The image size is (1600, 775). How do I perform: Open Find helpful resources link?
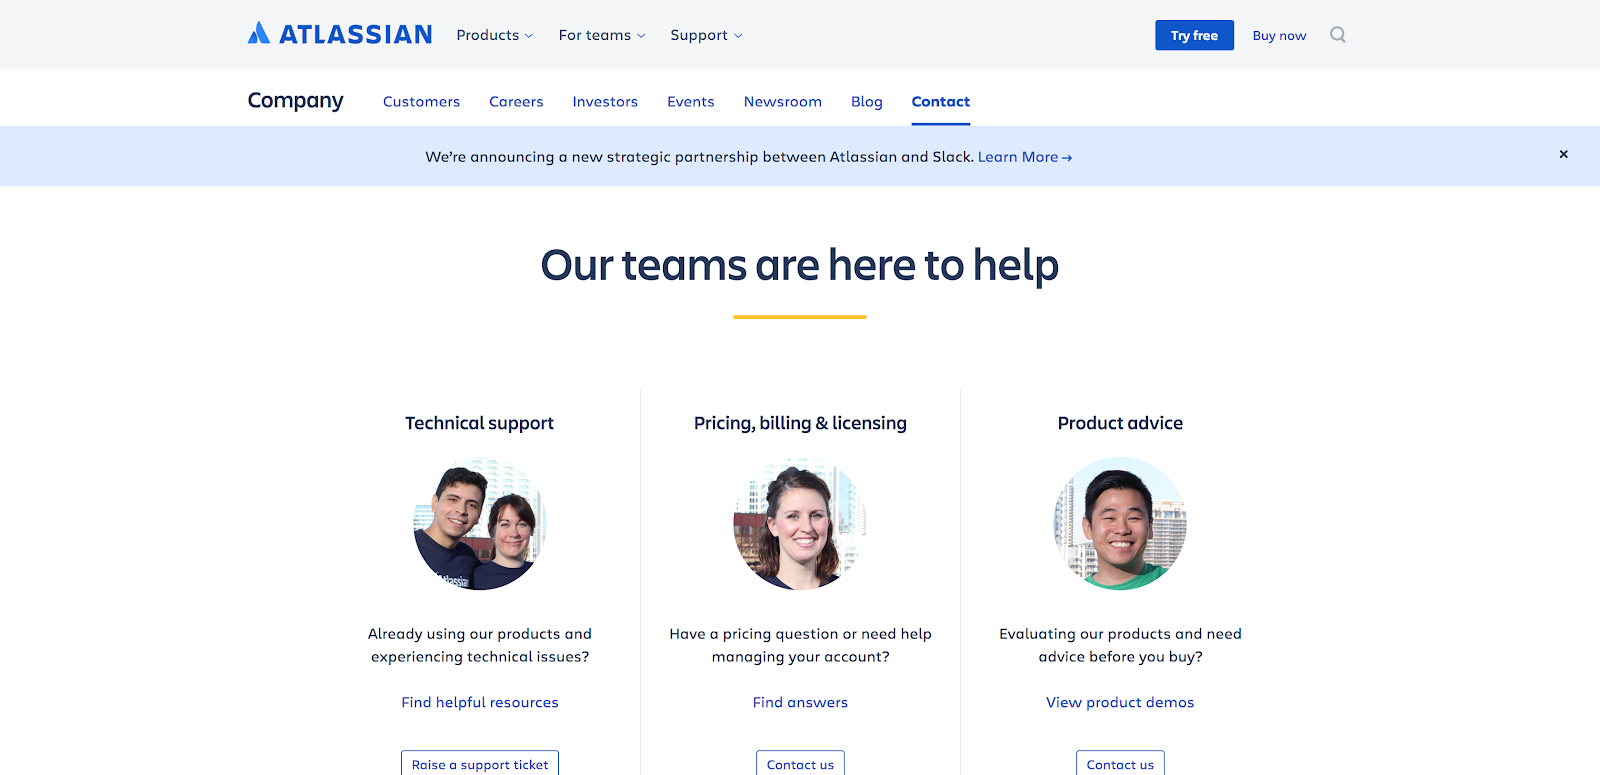(480, 702)
